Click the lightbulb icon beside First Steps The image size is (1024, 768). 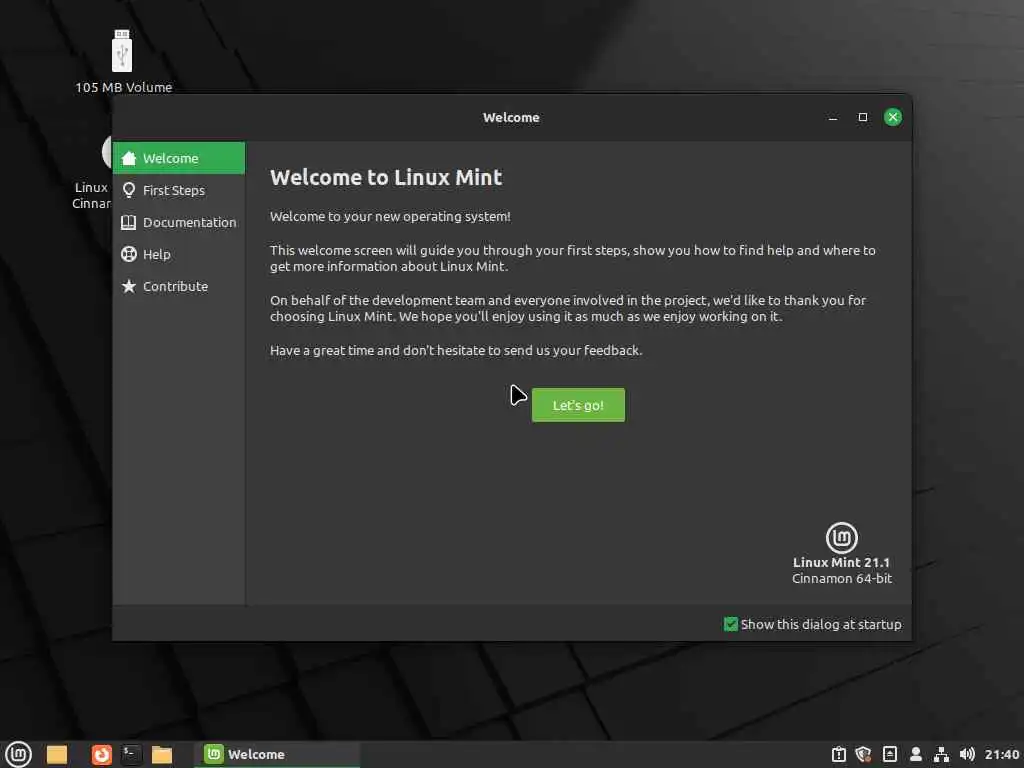(129, 190)
